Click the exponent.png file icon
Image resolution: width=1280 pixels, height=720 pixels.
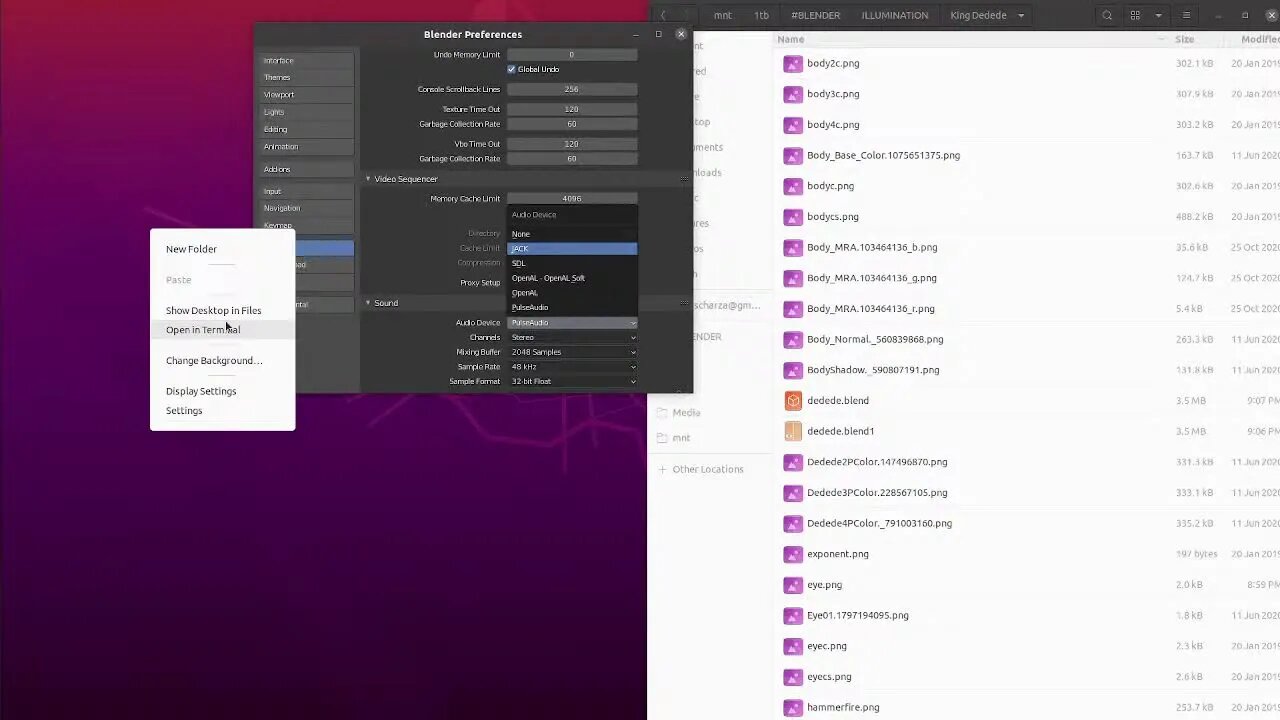click(793, 554)
